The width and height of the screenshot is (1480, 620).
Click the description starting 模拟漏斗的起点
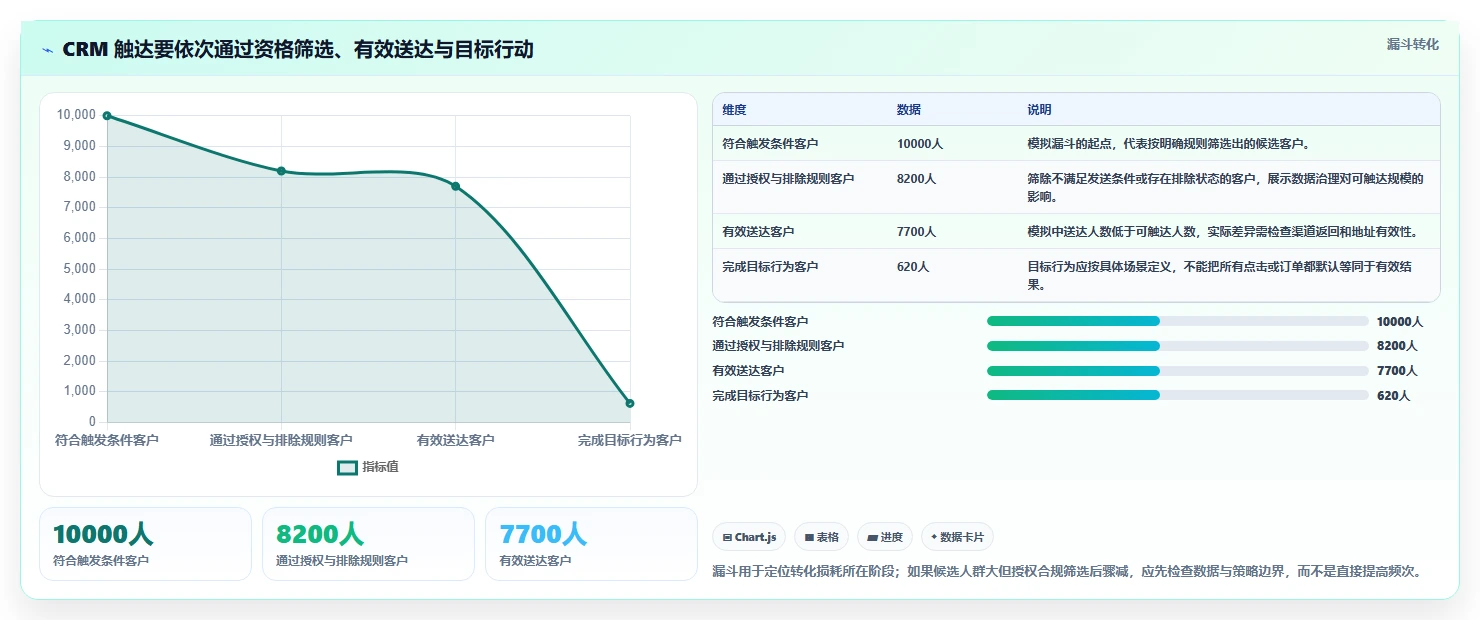click(1168, 144)
